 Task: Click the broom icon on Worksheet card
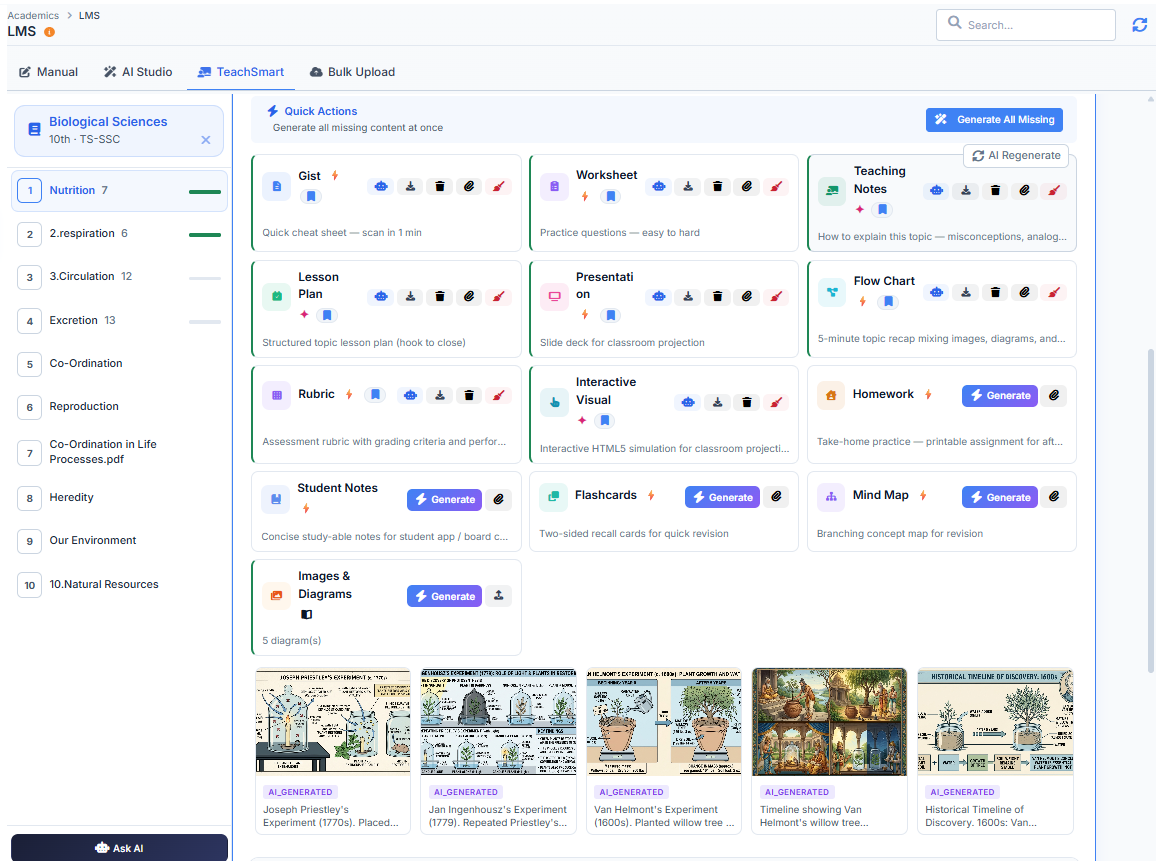point(776,187)
